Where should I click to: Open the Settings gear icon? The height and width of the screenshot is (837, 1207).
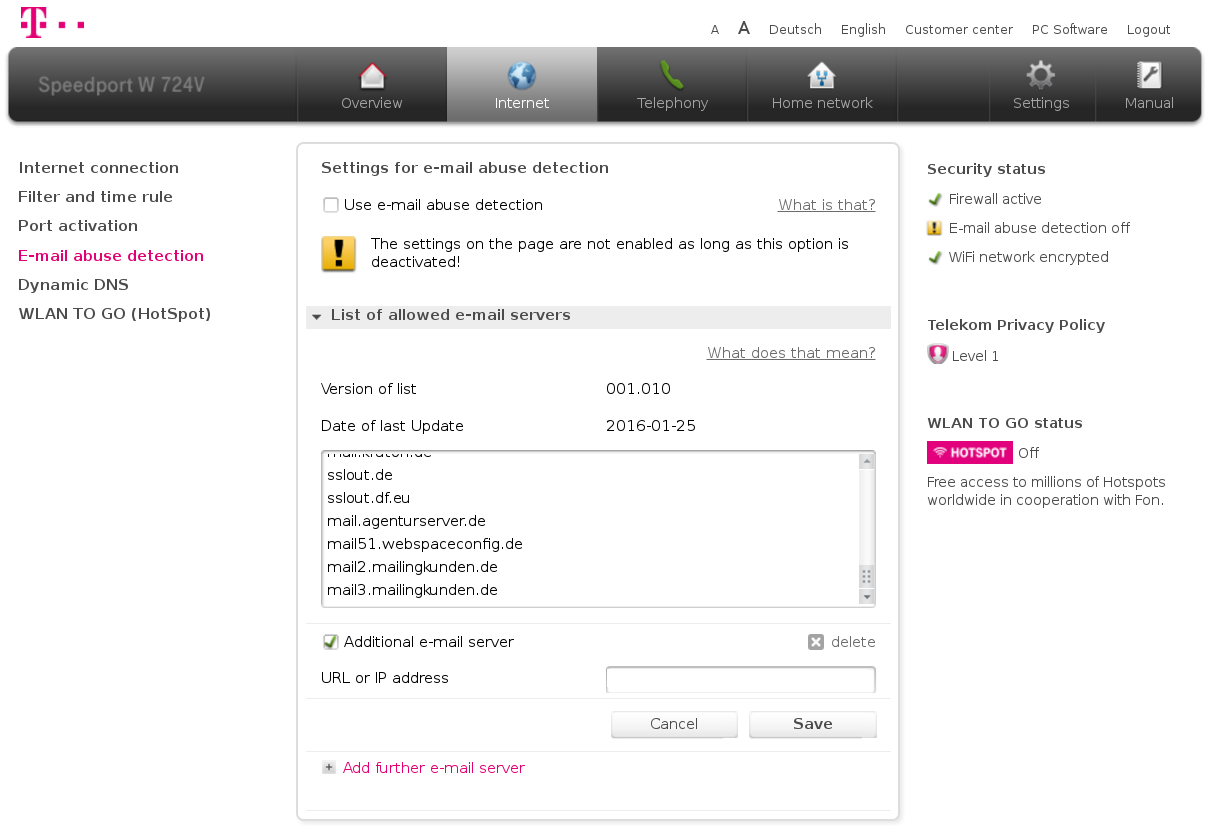point(1041,76)
